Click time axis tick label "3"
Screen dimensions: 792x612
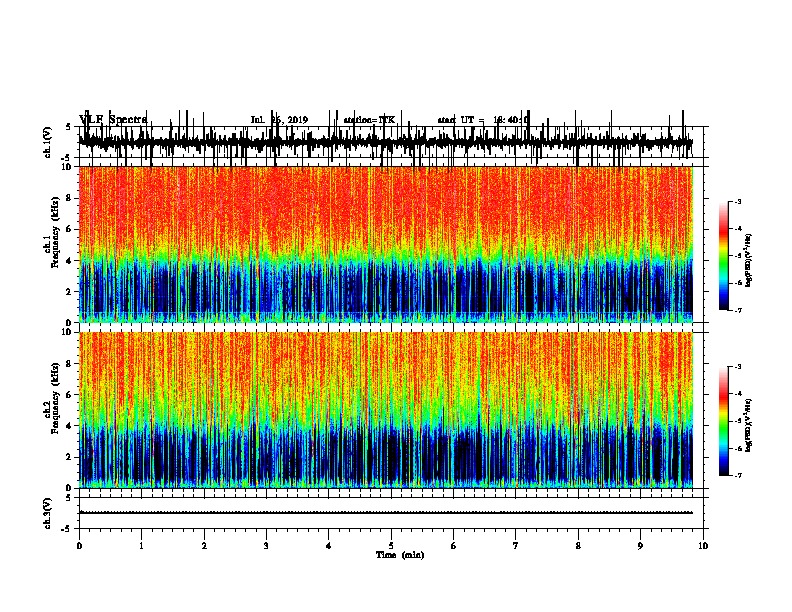pyautogui.click(x=266, y=546)
